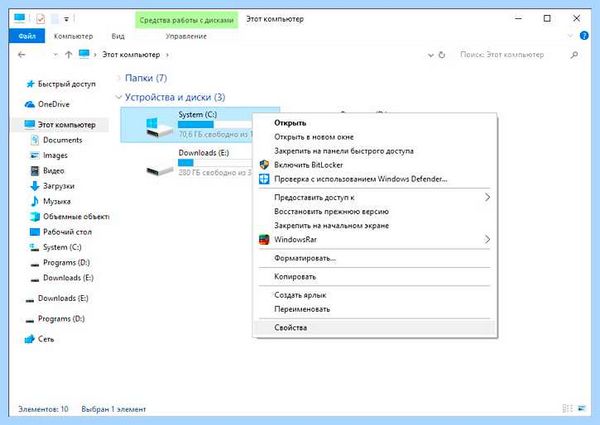Click the Downloads (E:) drive icon in main pane
The height and width of the screenshot is (425, 600).
tap(160, 168)
